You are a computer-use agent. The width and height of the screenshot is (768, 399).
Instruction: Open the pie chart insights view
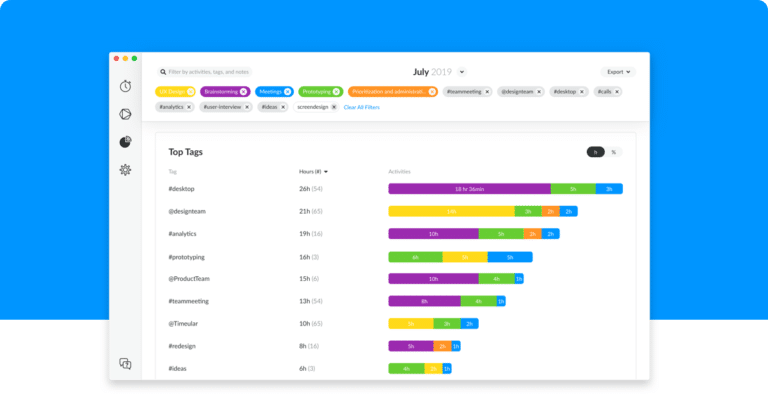pyautogui.click(x=125, y=142)
